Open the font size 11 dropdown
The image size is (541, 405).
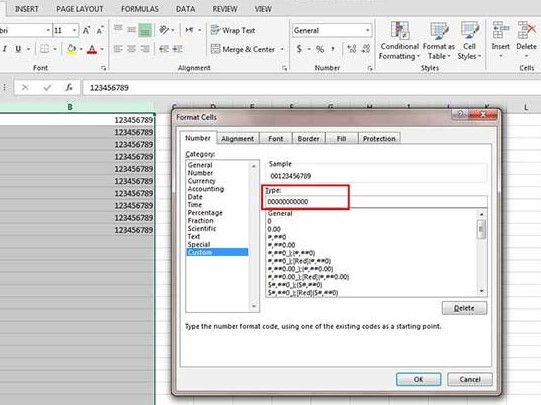pyautogui.click(x=74, y=30)
